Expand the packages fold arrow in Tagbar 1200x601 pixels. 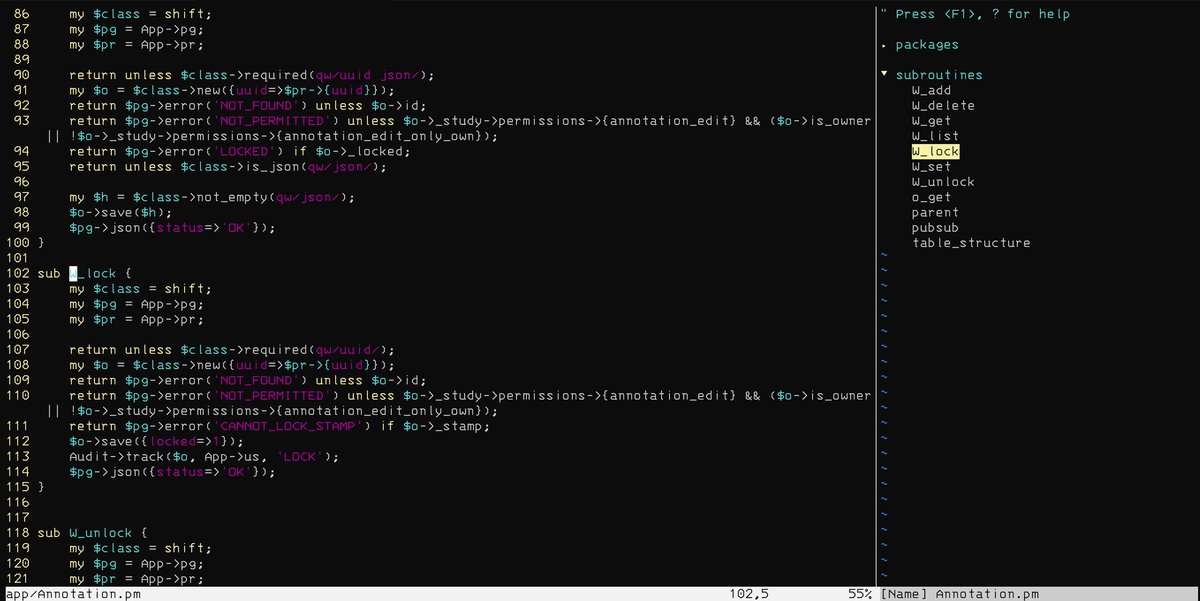pyautogui.click(x=885, y=45)
